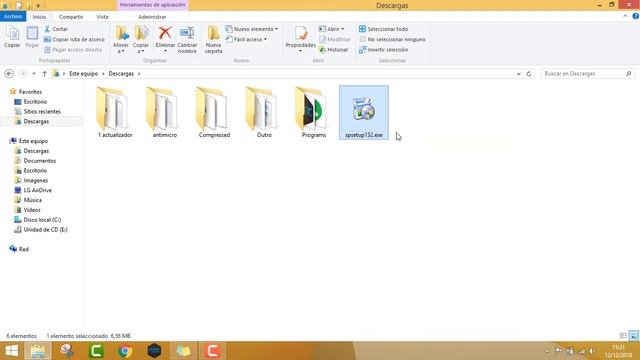Open the help question mark icon
Image resolution: width=640 pixels, height=360 pixels.
pyautogui.click(x=636, y=16)
